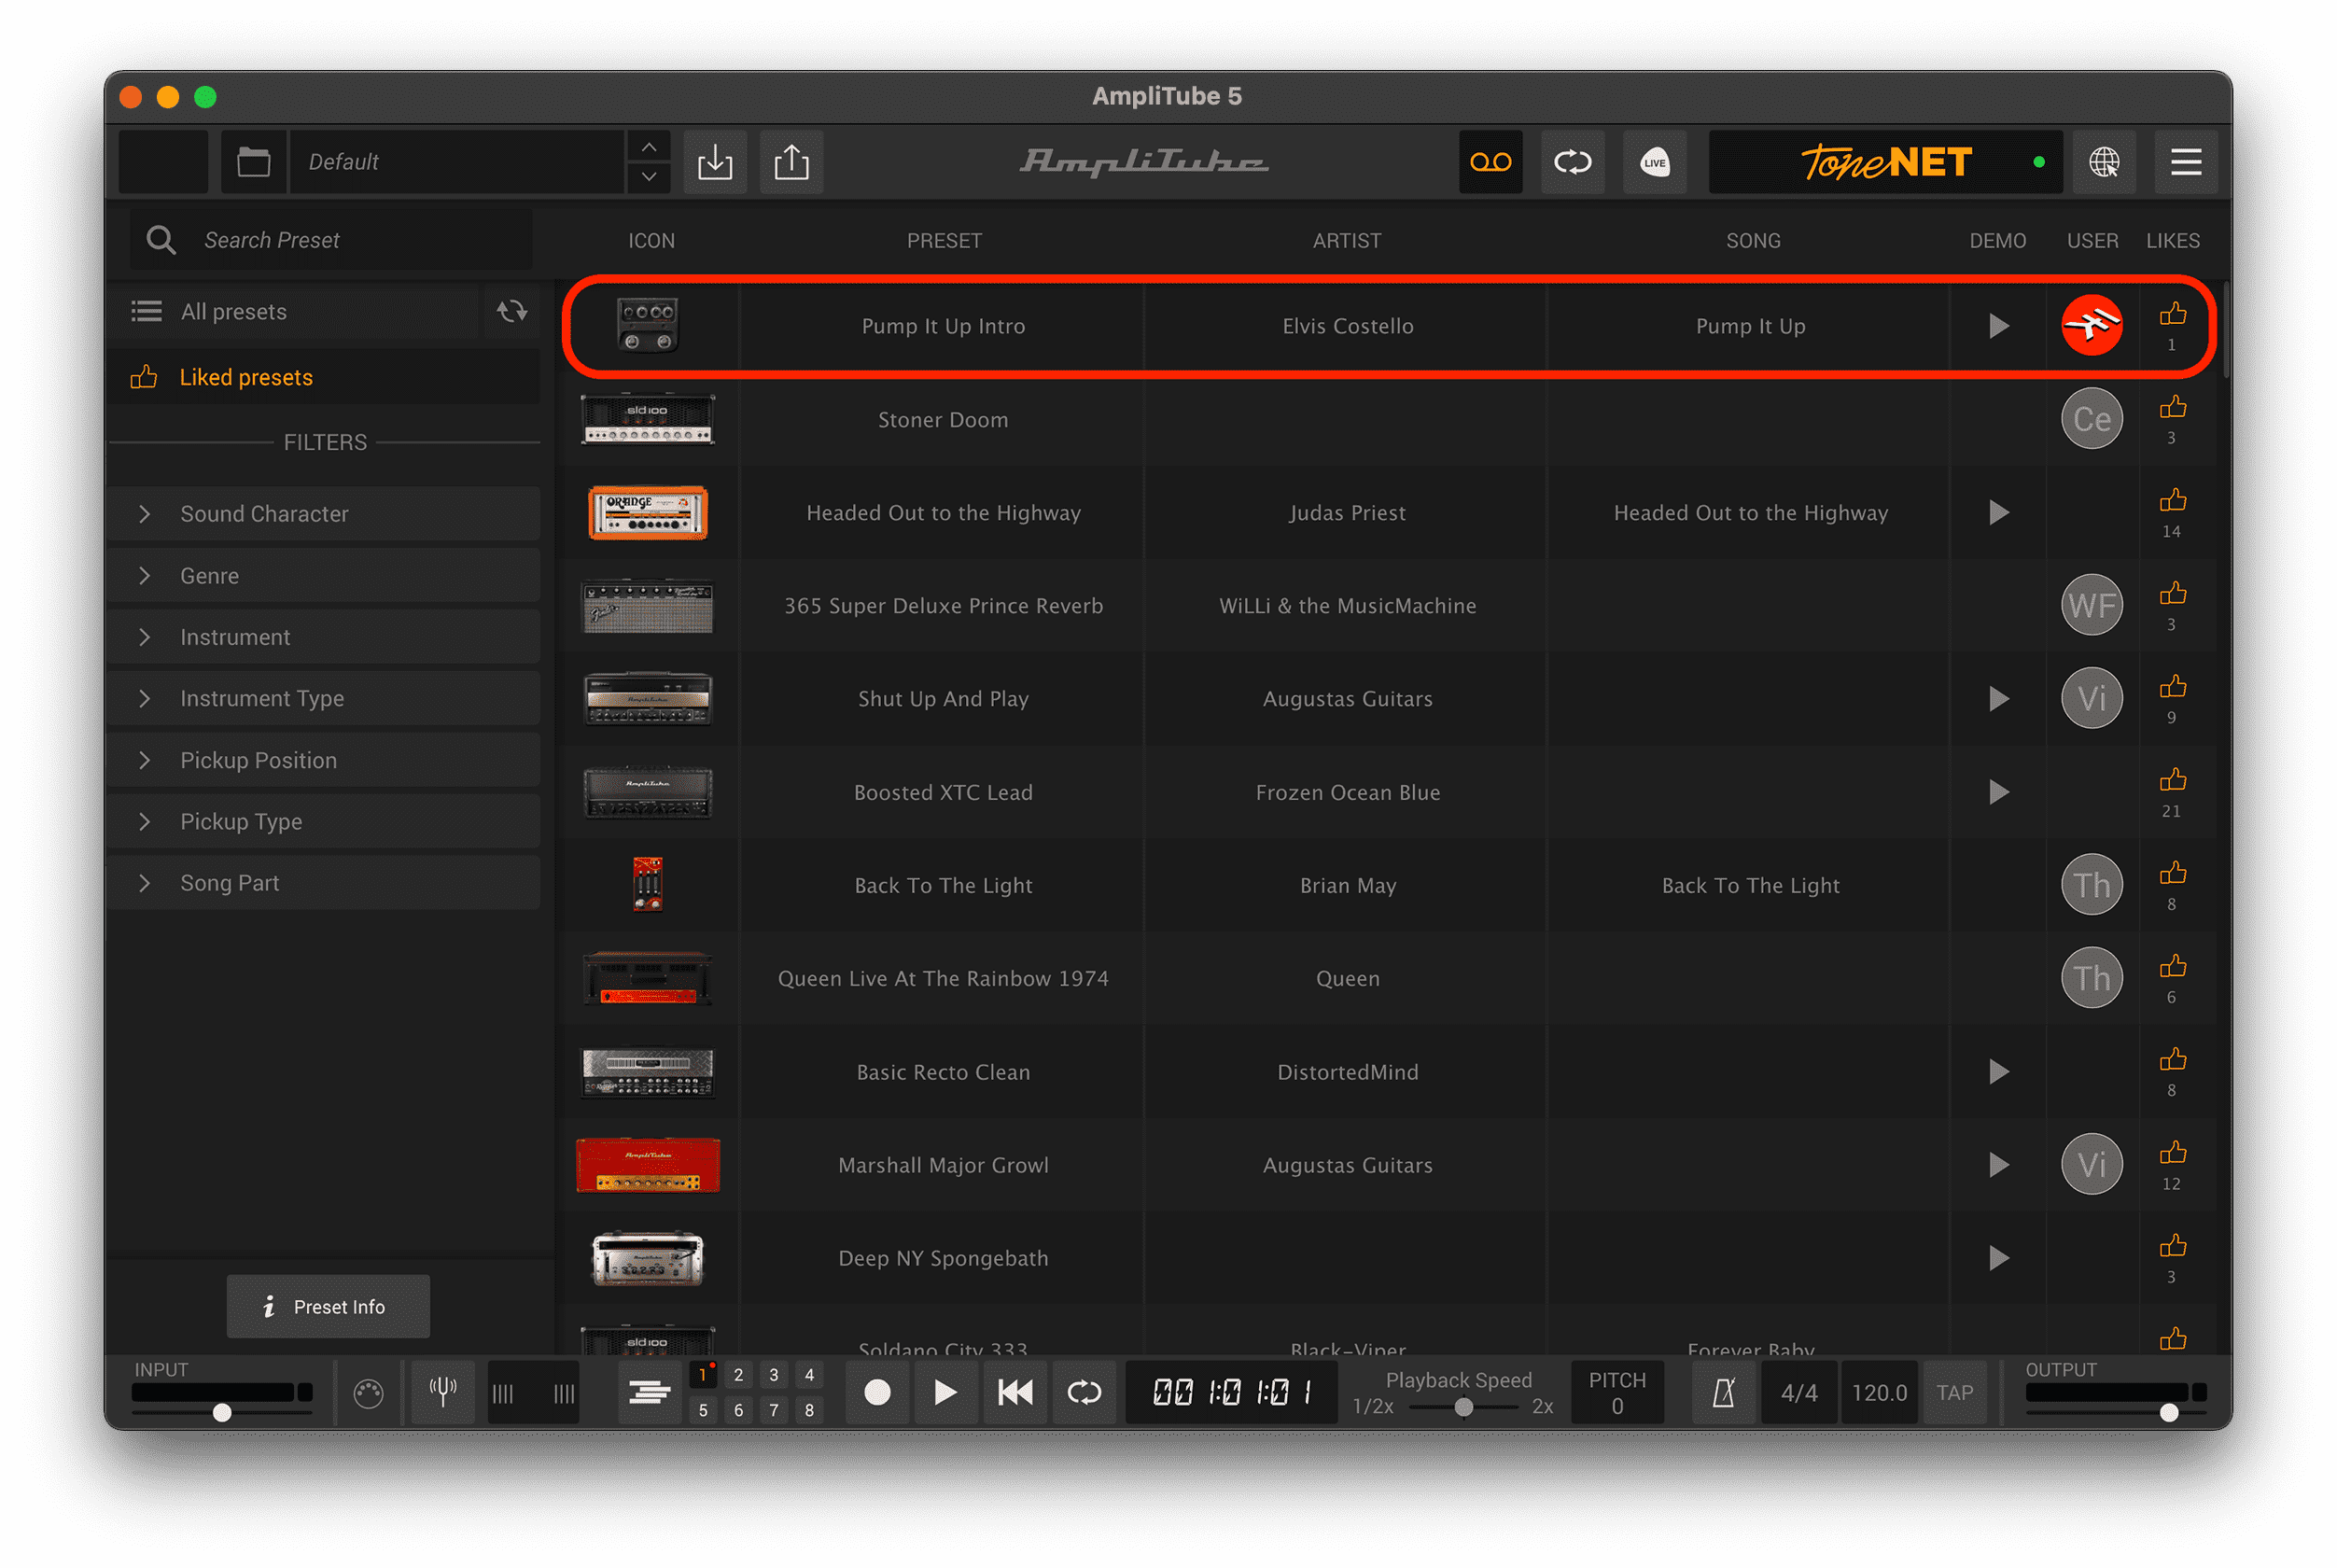Toggle like on Stoner Doom preset
Screen dimensions: 2337x1568
[2172, 408]
